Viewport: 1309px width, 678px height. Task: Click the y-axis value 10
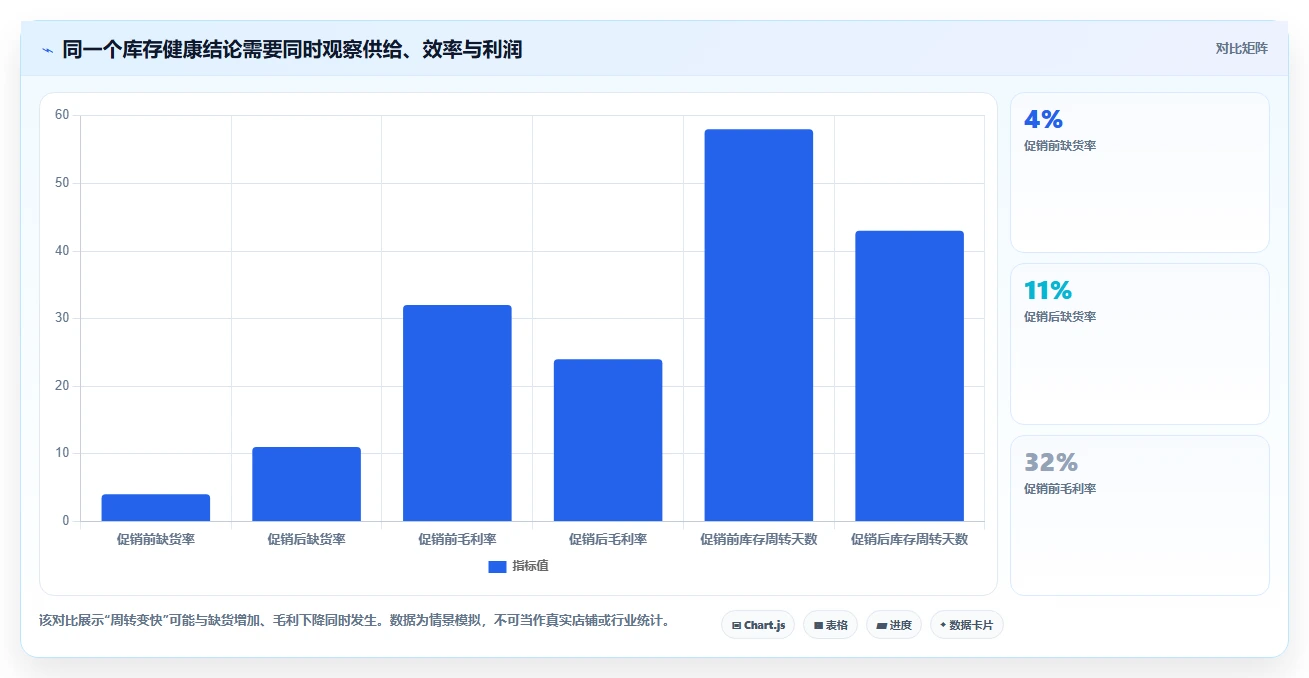[x=62, y=453]
